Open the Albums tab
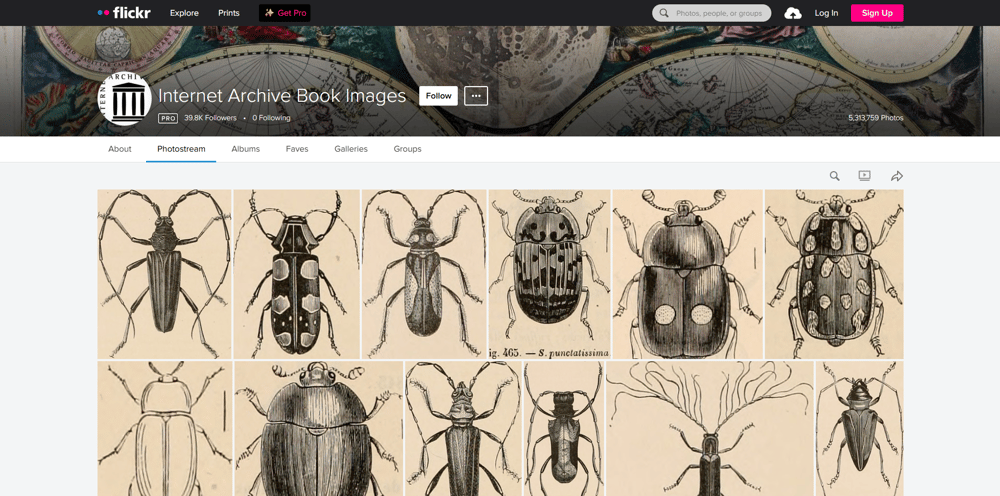Screen dimensions: 1000x496 tap(246, 149)
